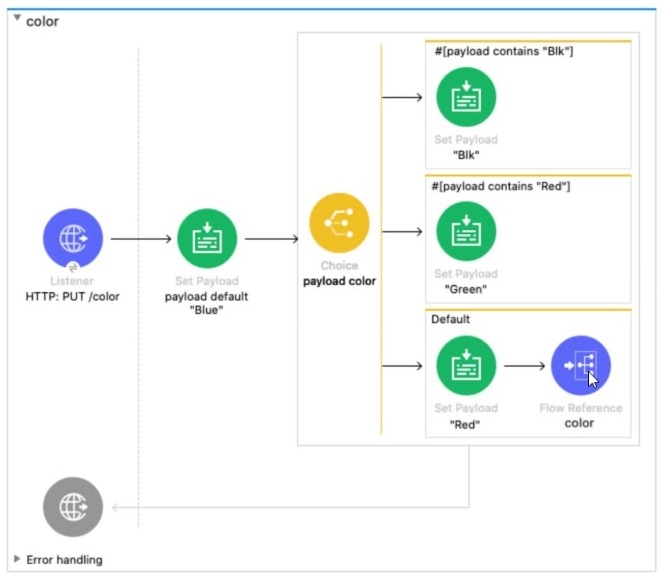Click the Default route header
This screenshot has width=662, height=577.
tap(450, 320)
